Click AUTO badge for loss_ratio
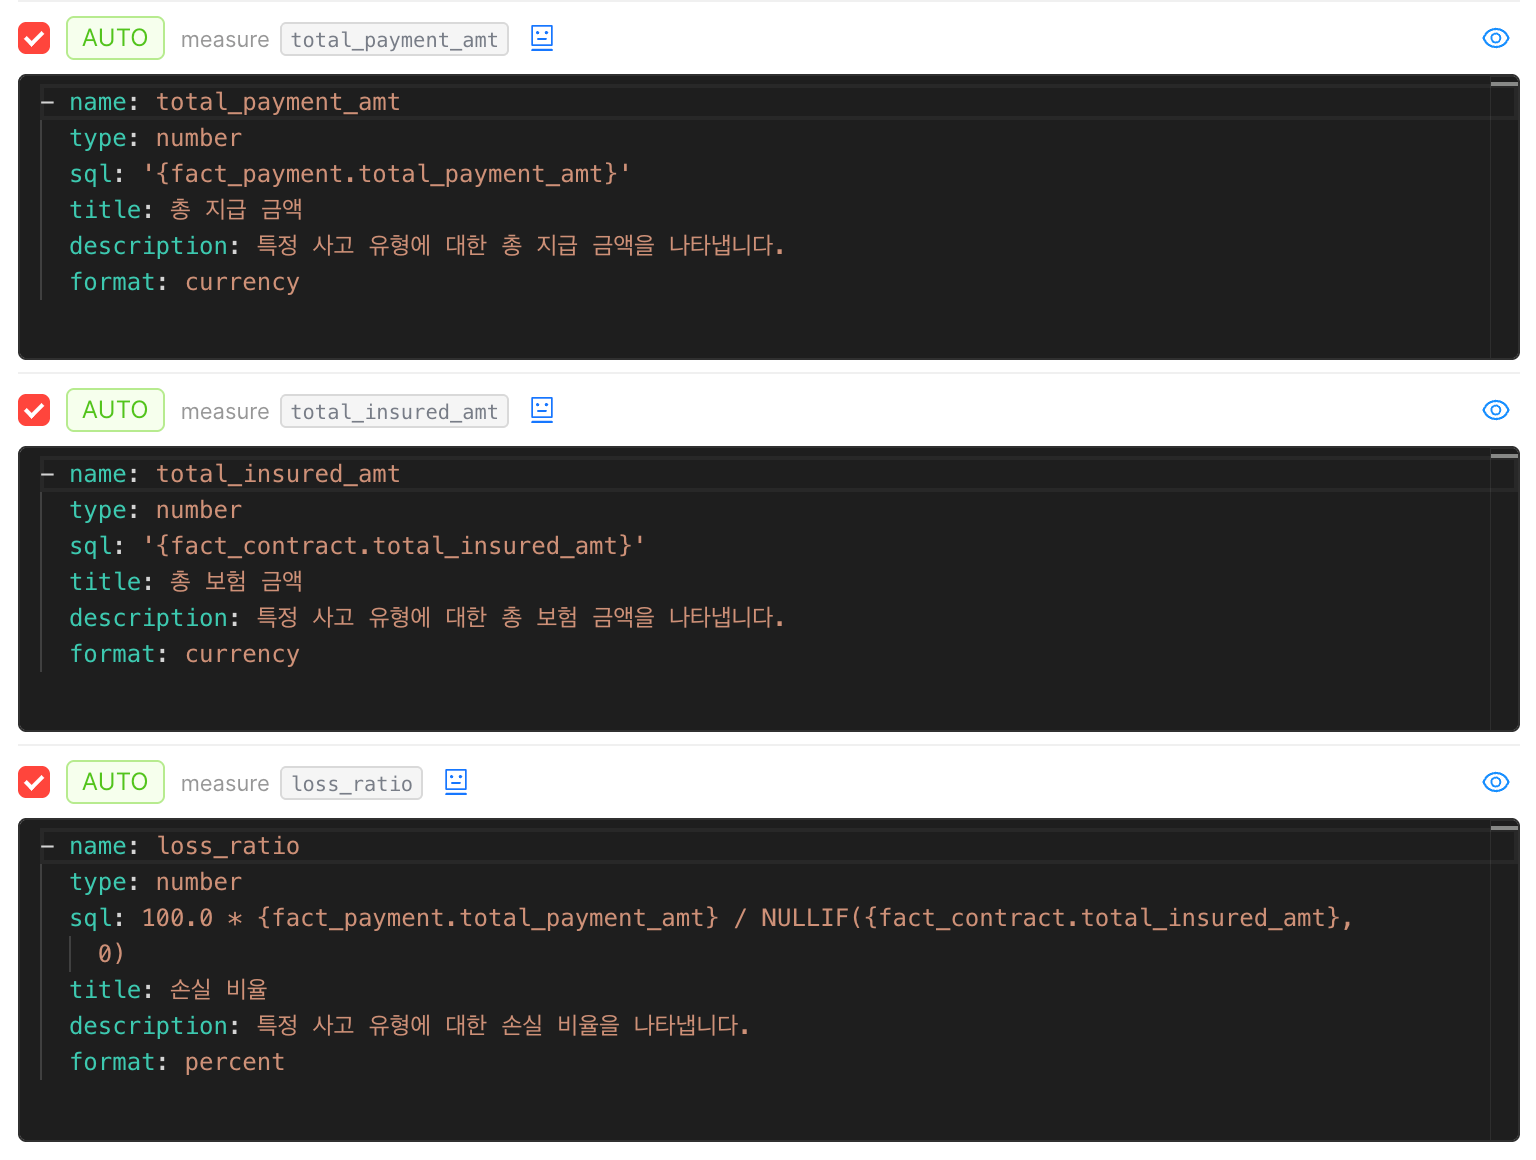Image resolution: width=1536 pixels, height=1160 pixels. click(x=115, y=782)
